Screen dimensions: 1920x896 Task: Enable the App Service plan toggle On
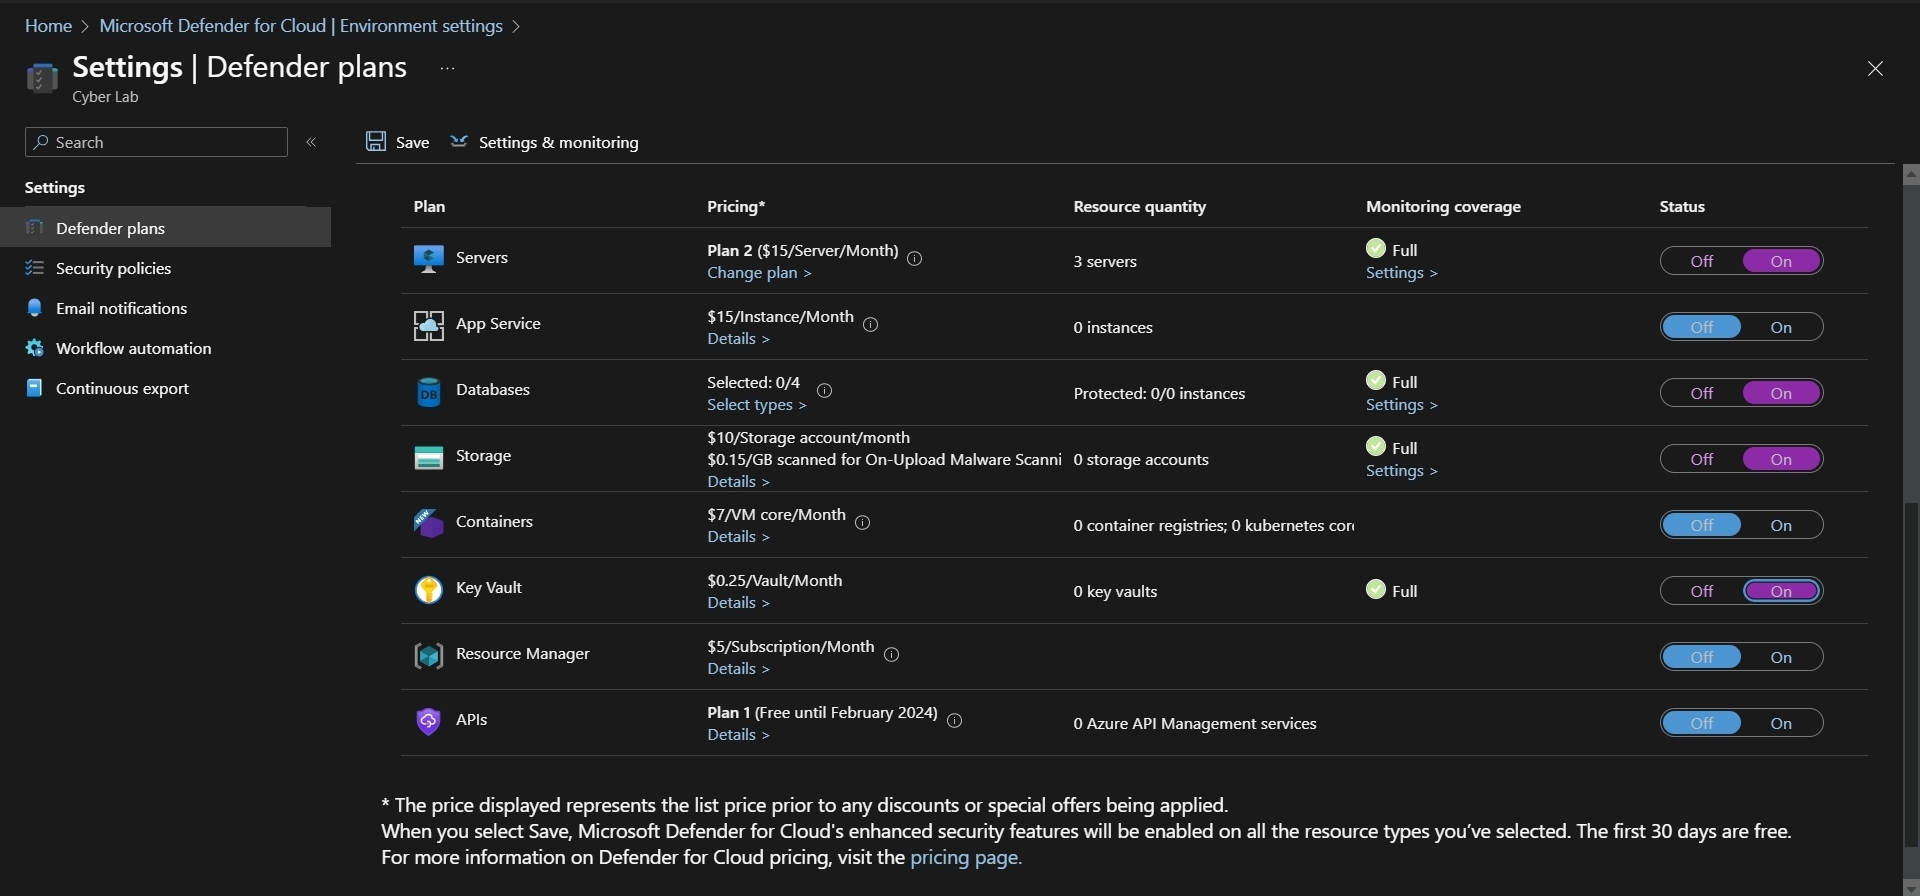tap(1782, 327)
